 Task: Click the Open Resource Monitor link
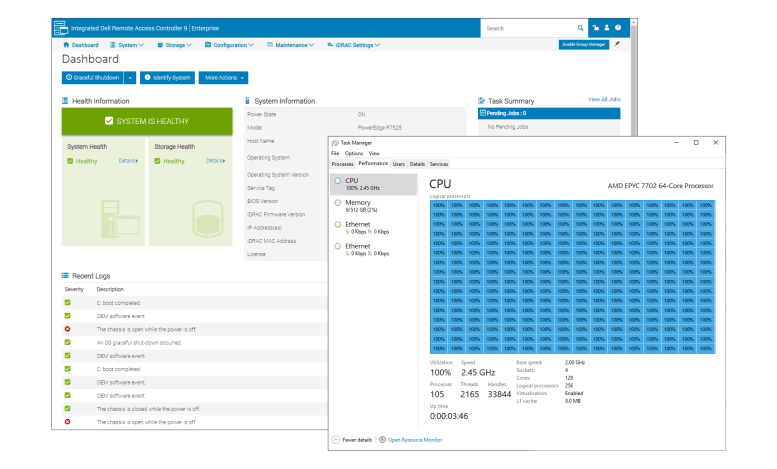pyautogui.click(x=415, y=440)
